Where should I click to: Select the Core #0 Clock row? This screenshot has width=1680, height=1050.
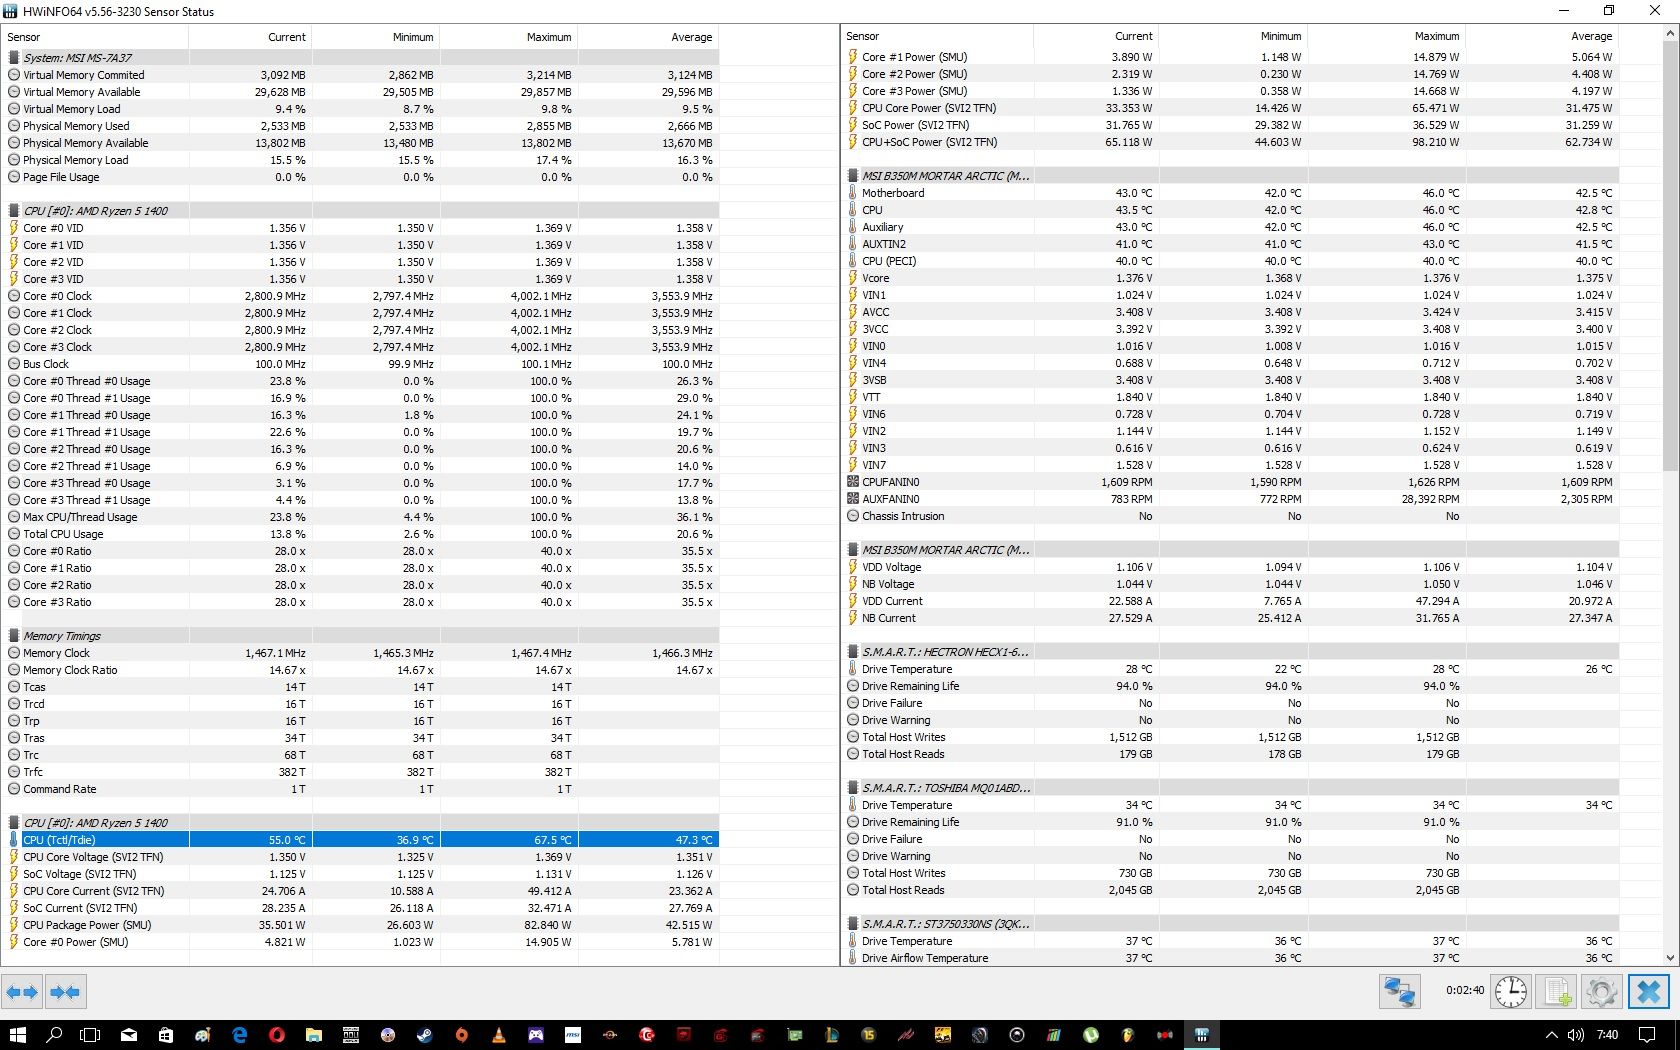[x=360, y=296]
